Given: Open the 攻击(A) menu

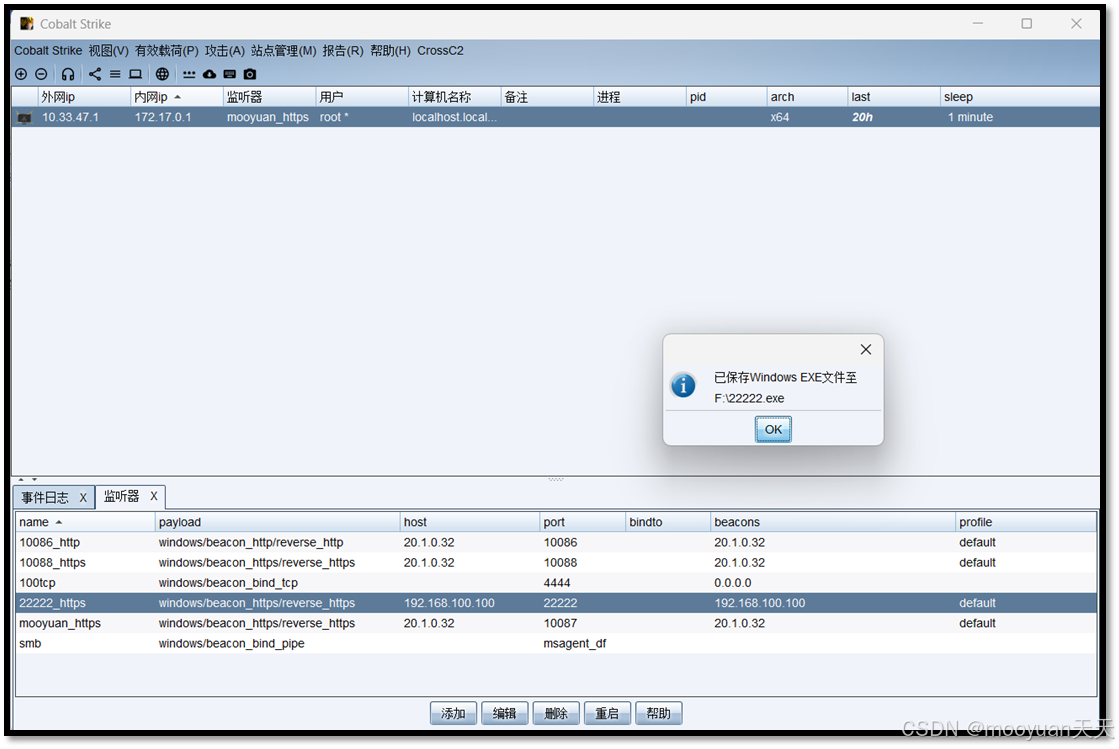Looking at the screenshot, I should 225,51.
